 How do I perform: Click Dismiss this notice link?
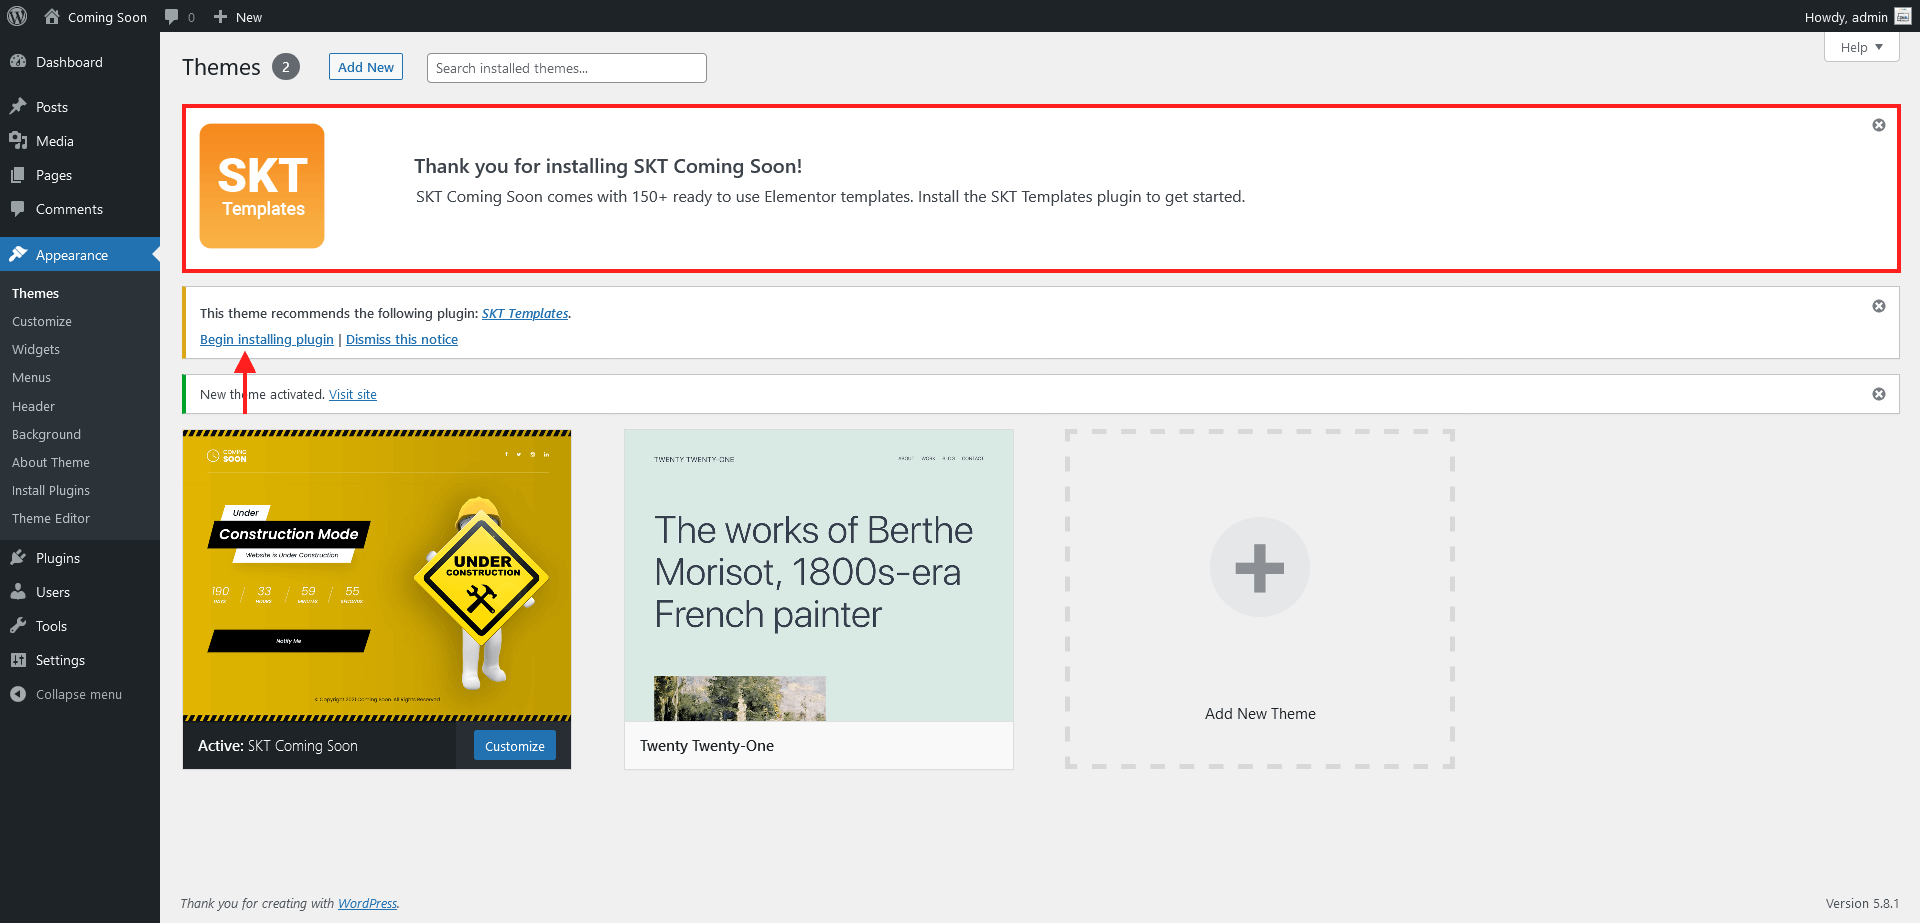click(x=402, y=339)
